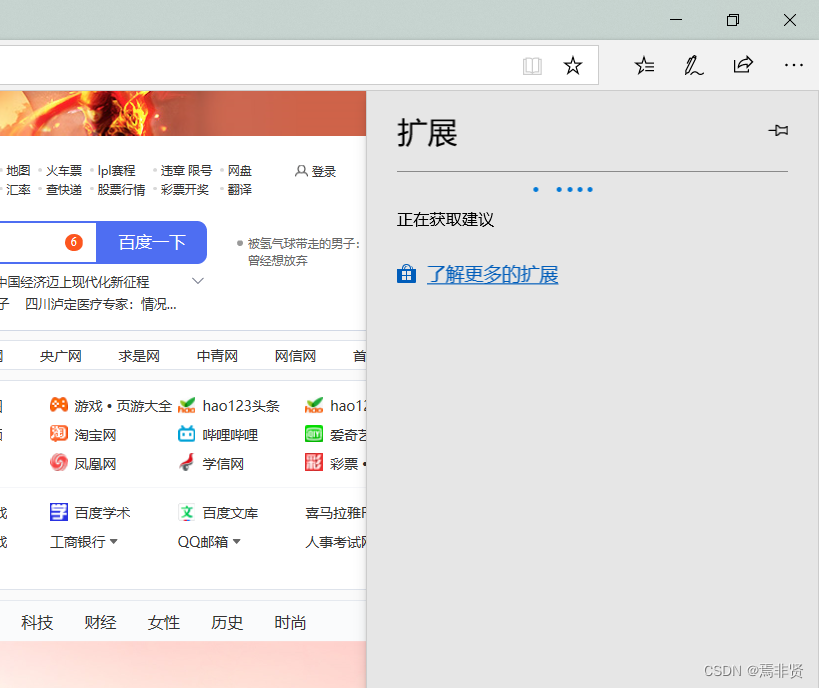Open the 人事考试 link
The height and width of the screenshot is (688, 819).
tap(335, 542)
